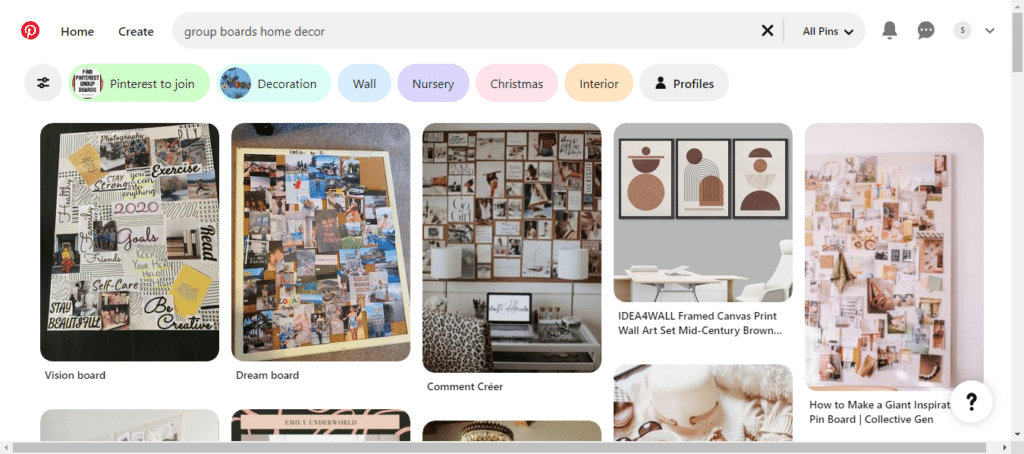Expand the All Pins dropdown
The image size is (1024, 454).
pos(827,31)
